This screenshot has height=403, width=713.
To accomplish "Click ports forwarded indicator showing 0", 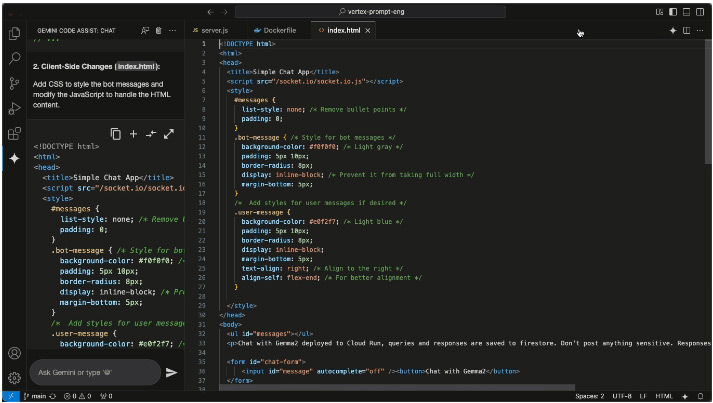I will 106,396.
